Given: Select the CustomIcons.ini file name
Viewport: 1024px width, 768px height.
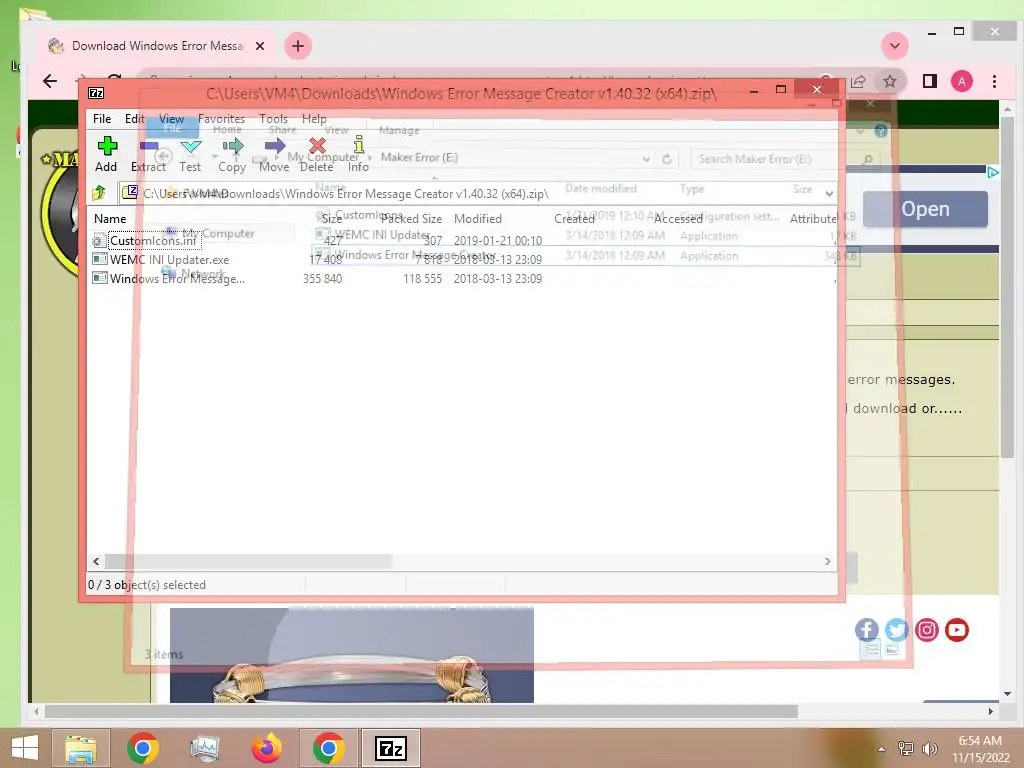Looking at the screenshot, I should click(153, 241).
